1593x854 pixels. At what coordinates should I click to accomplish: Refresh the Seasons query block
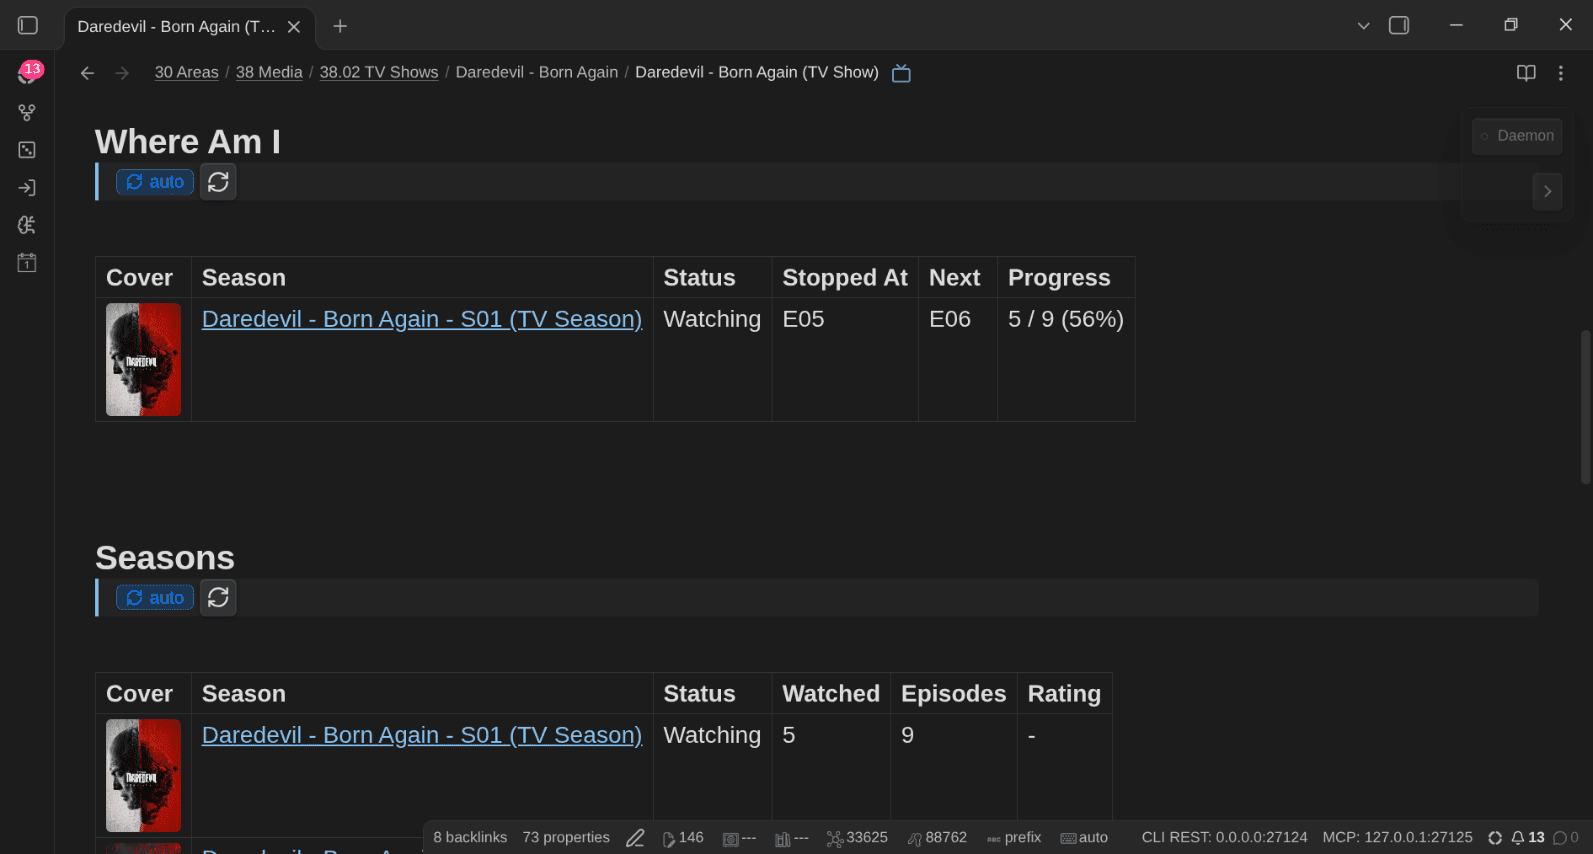click(x=218, y=598)
